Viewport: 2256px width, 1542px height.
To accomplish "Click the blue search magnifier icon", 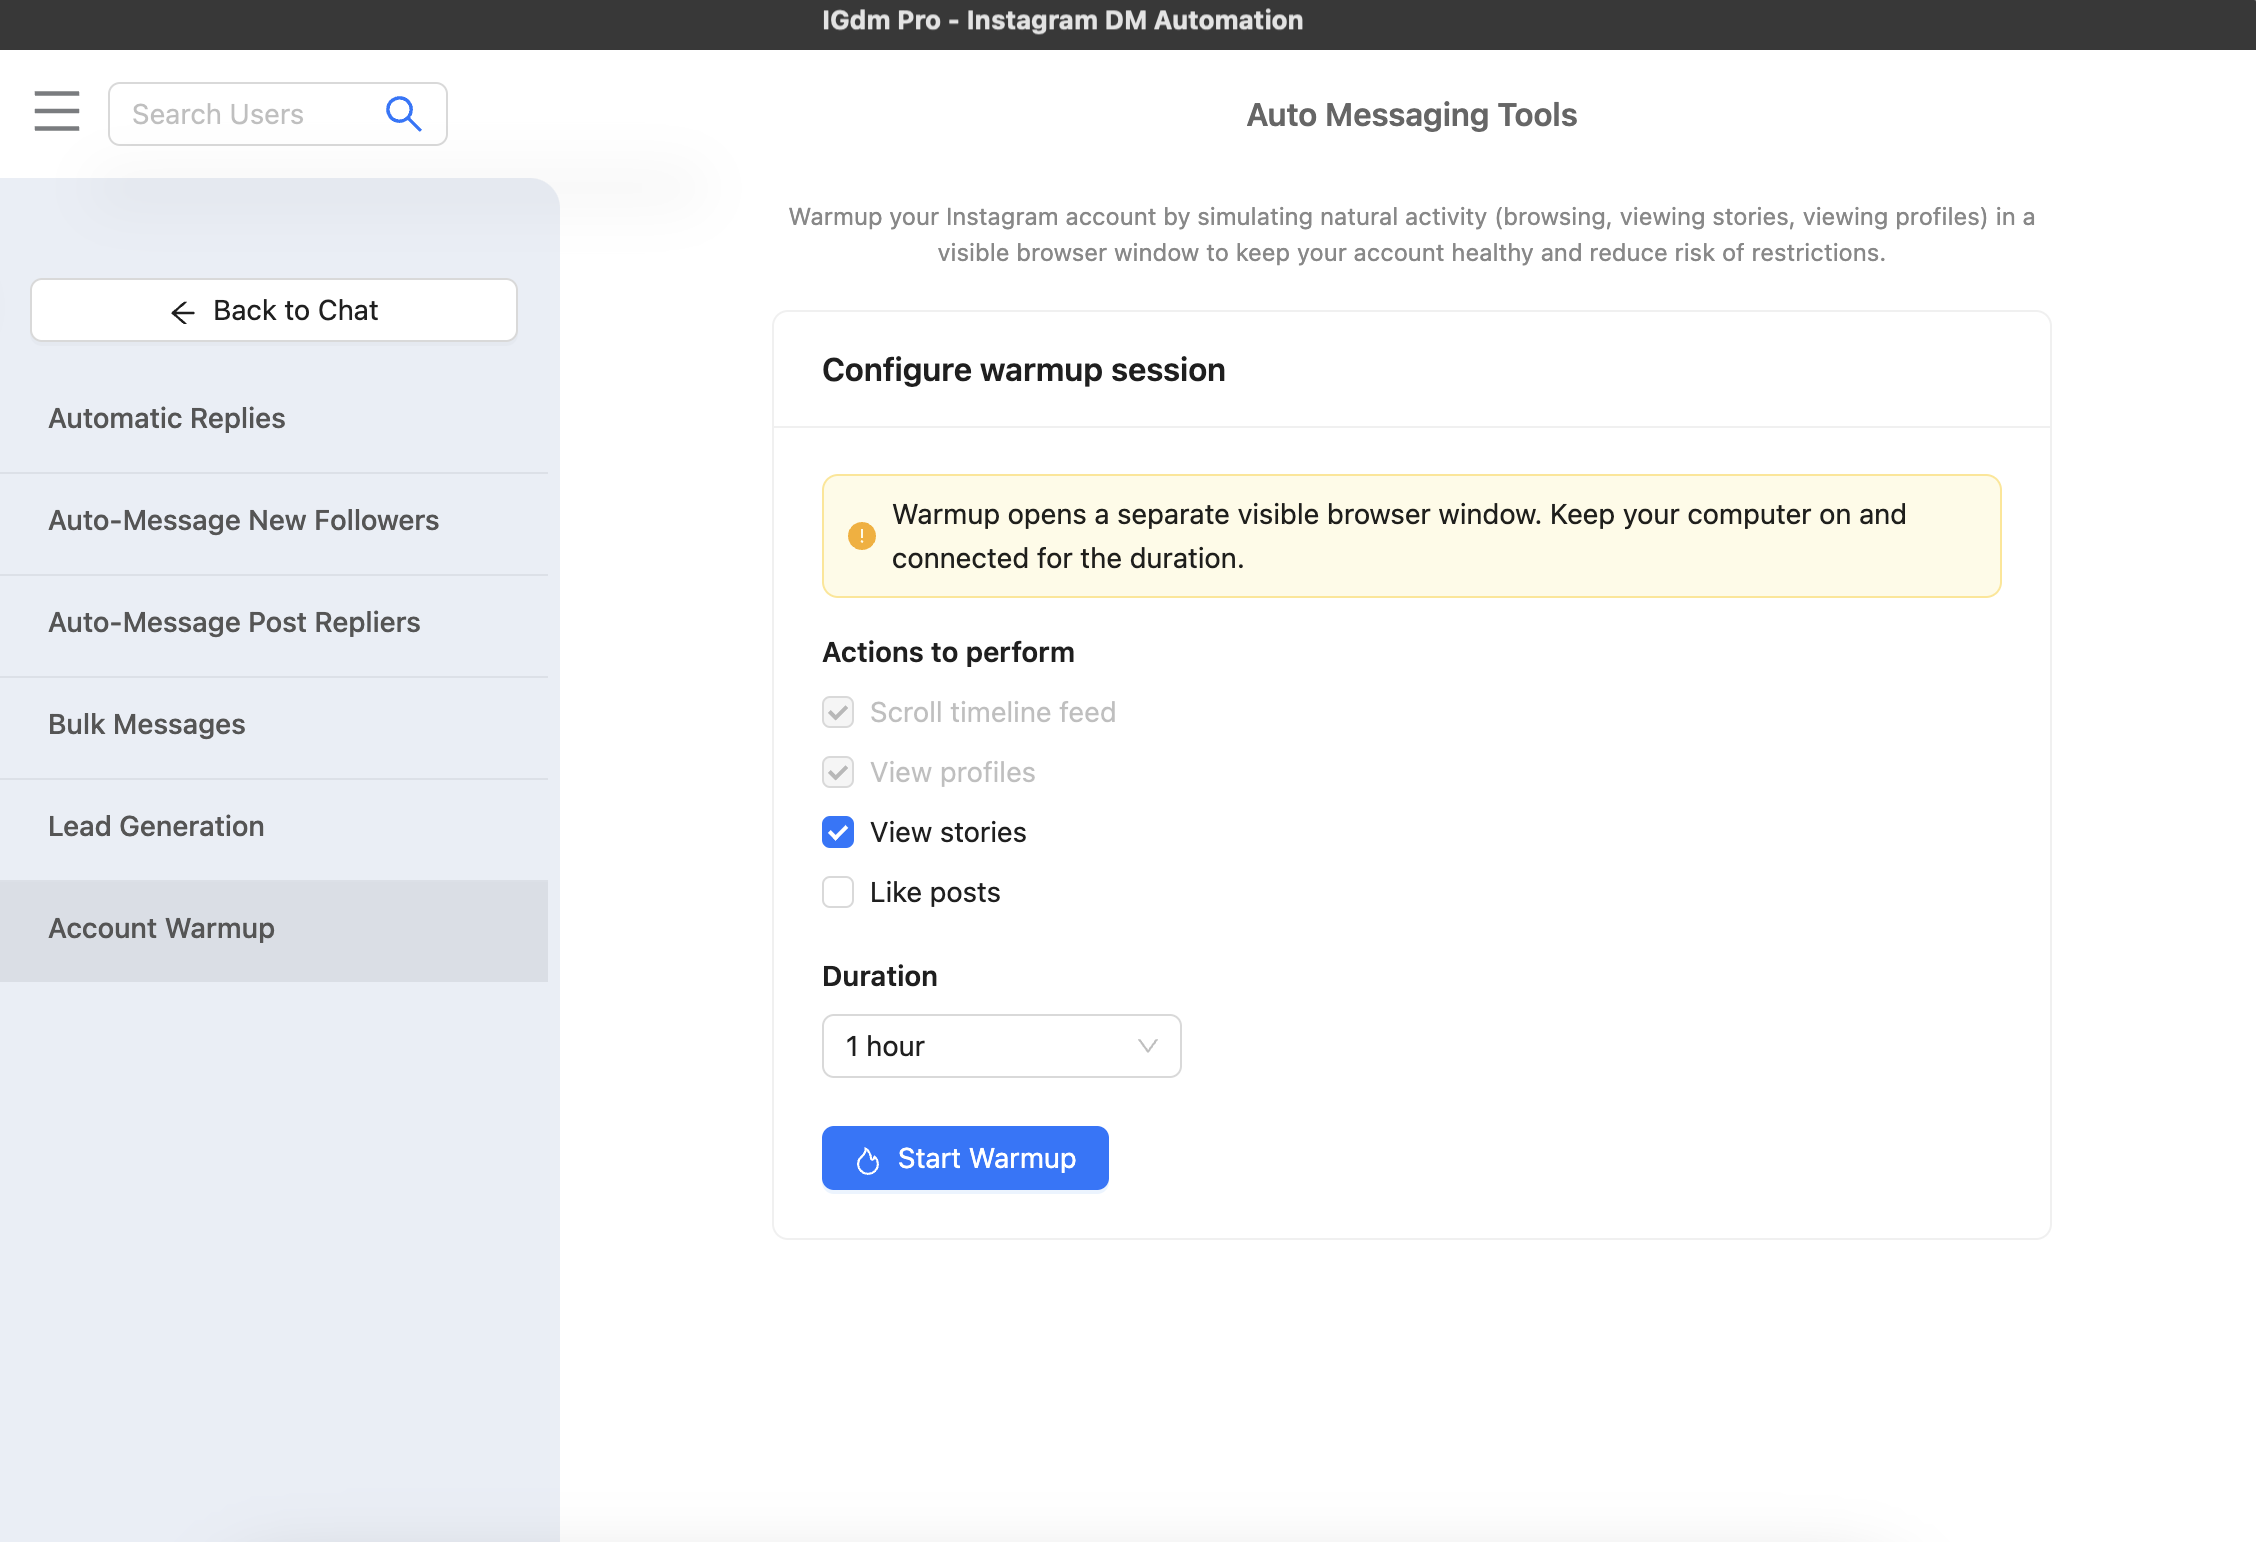I will pyautogui.click(x=403, y=114).
